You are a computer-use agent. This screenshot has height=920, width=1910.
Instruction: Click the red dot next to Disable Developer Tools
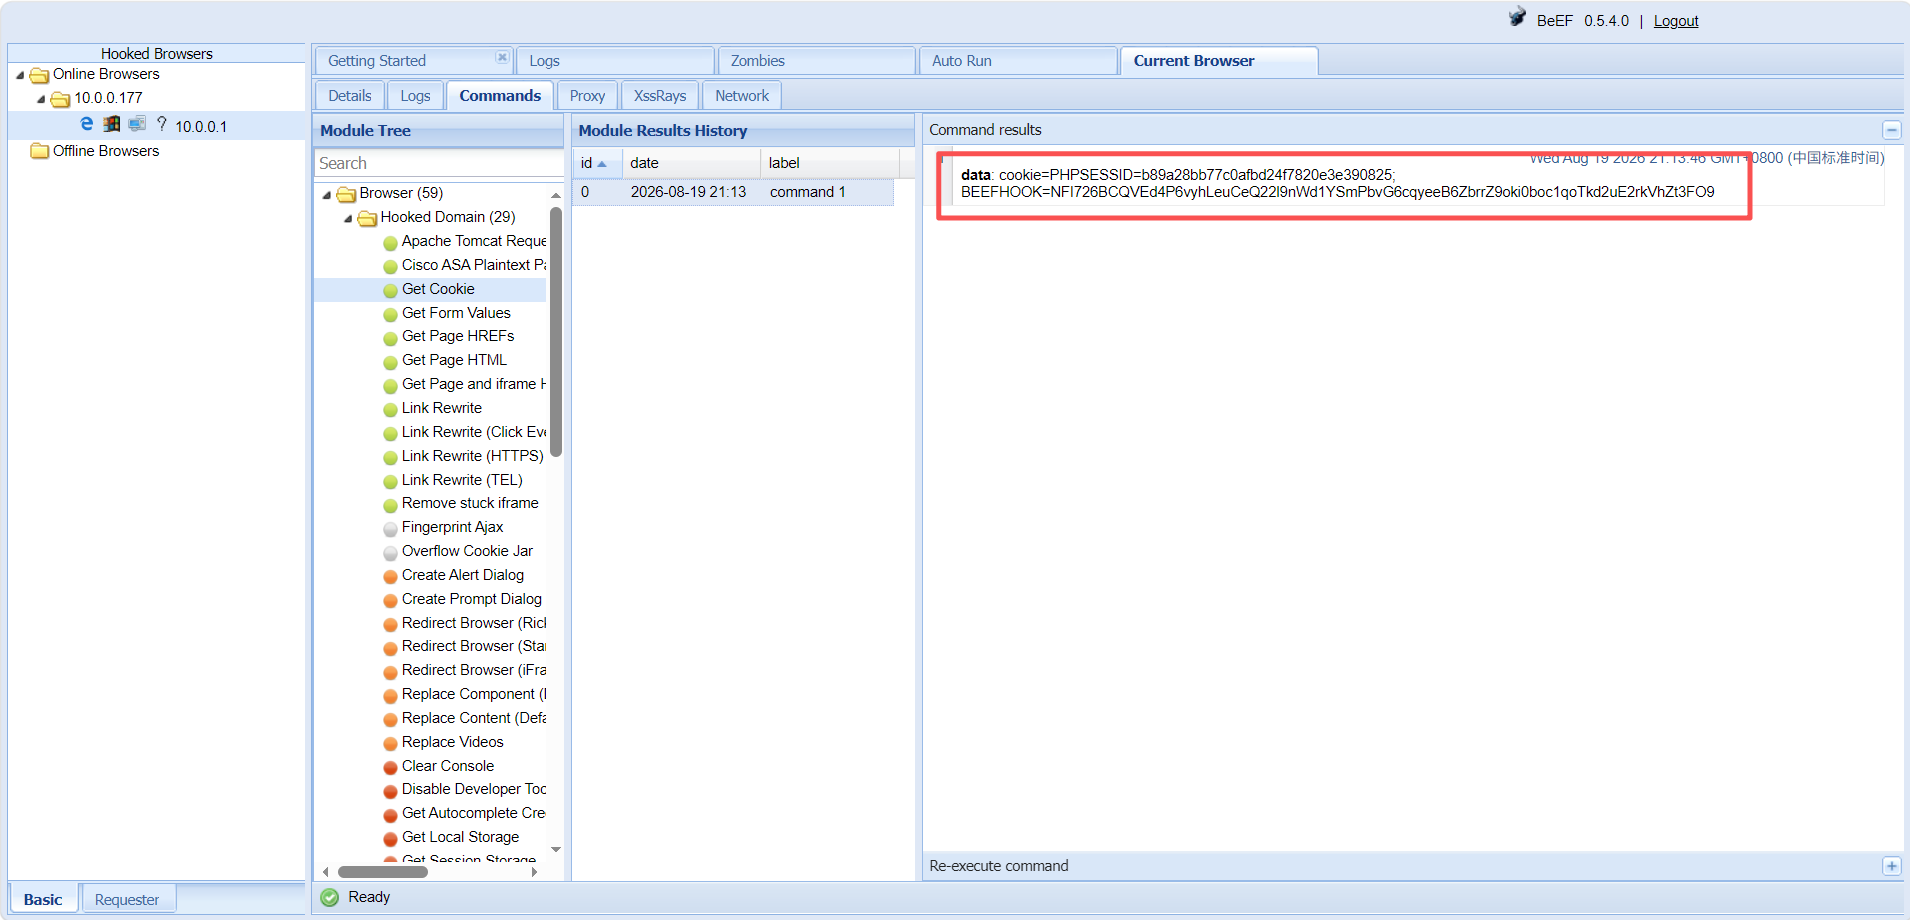pyautogui.click(x=390, y=790)
